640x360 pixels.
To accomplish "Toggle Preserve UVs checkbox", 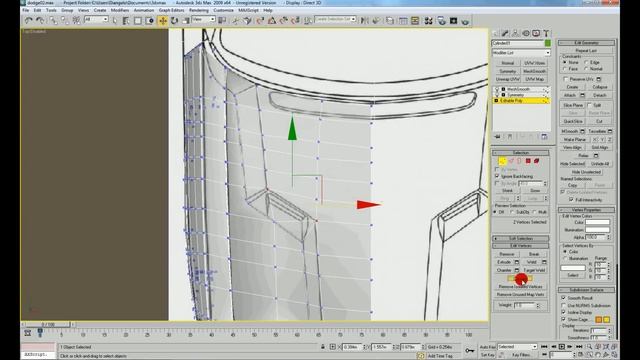I will pyautogui.click(x=566, y=79).
